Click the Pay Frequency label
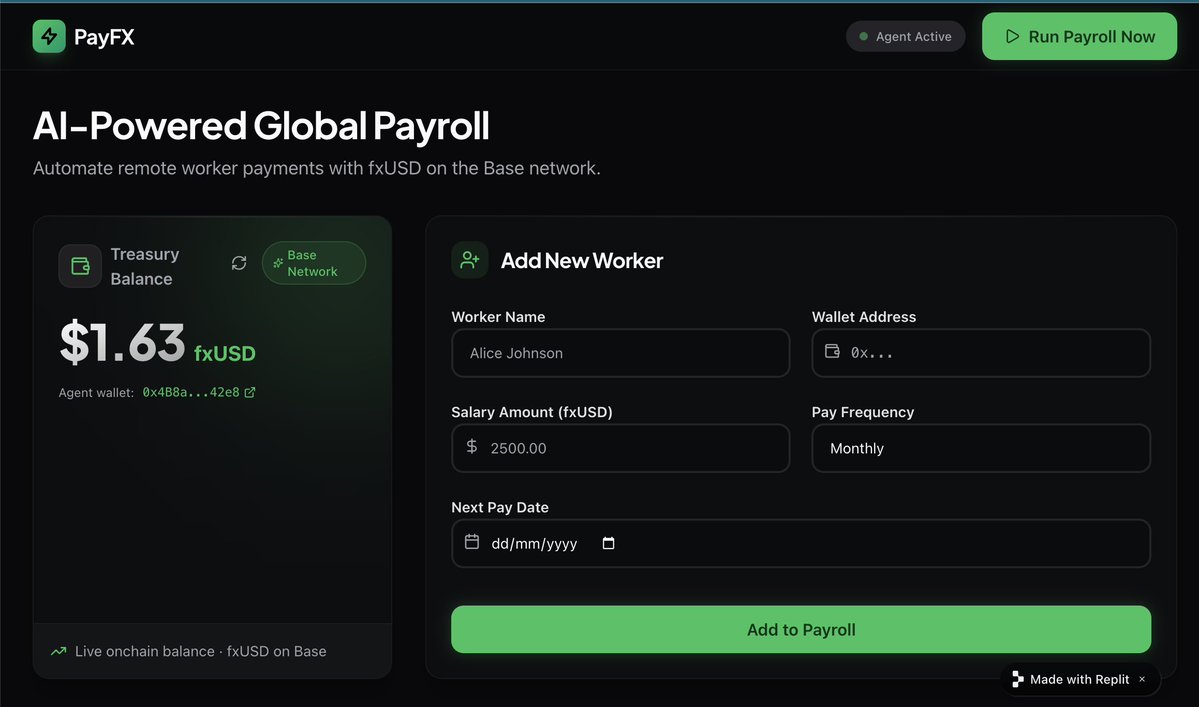Screen dimensions: 1199x707 point(863,412)
